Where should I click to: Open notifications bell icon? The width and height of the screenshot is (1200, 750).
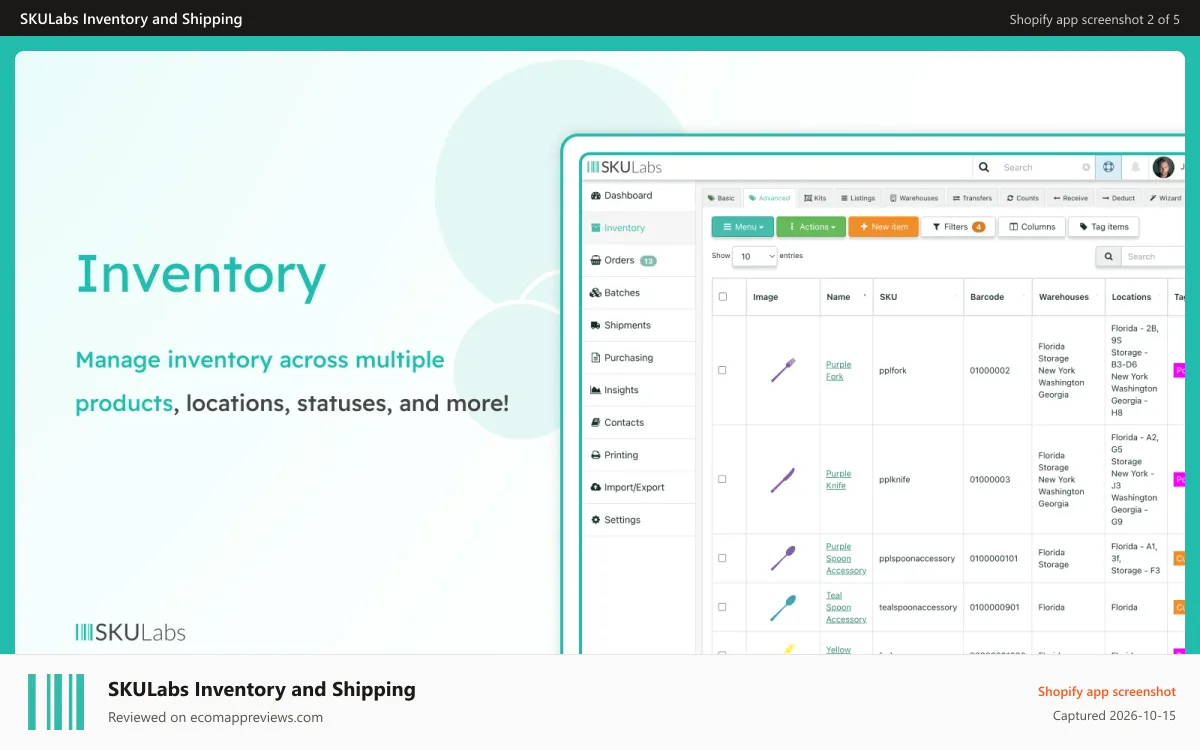coord(1136,167)
